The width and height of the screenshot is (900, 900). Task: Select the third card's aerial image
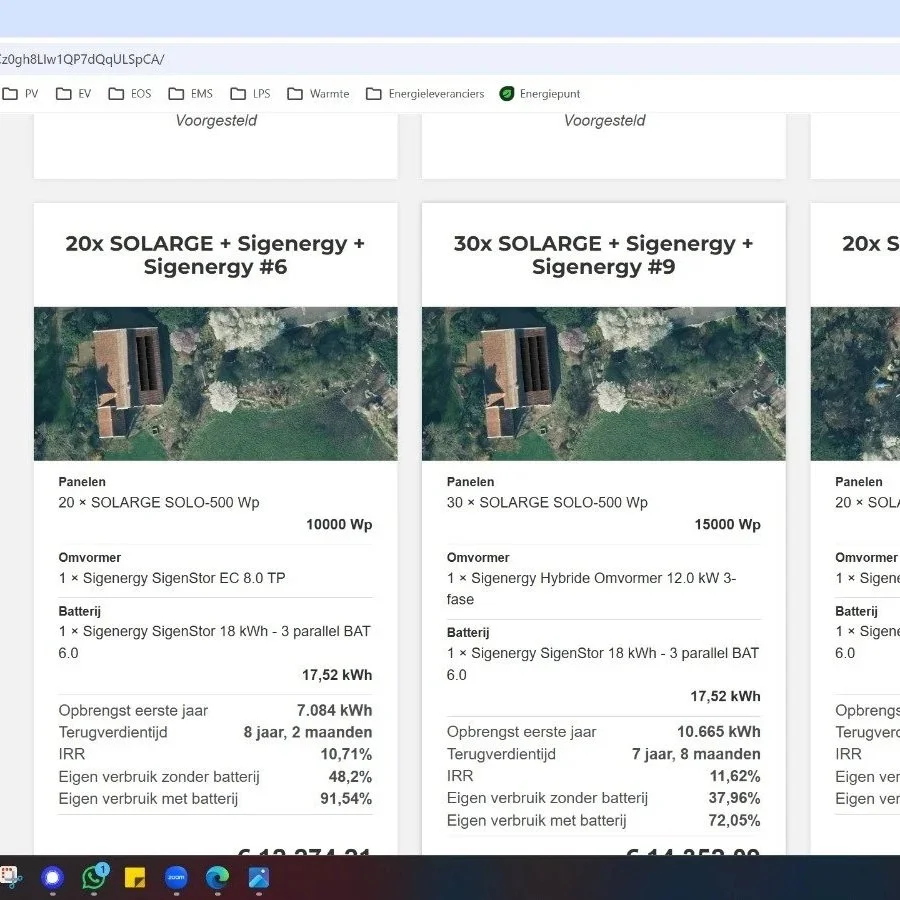coord(855,383)
